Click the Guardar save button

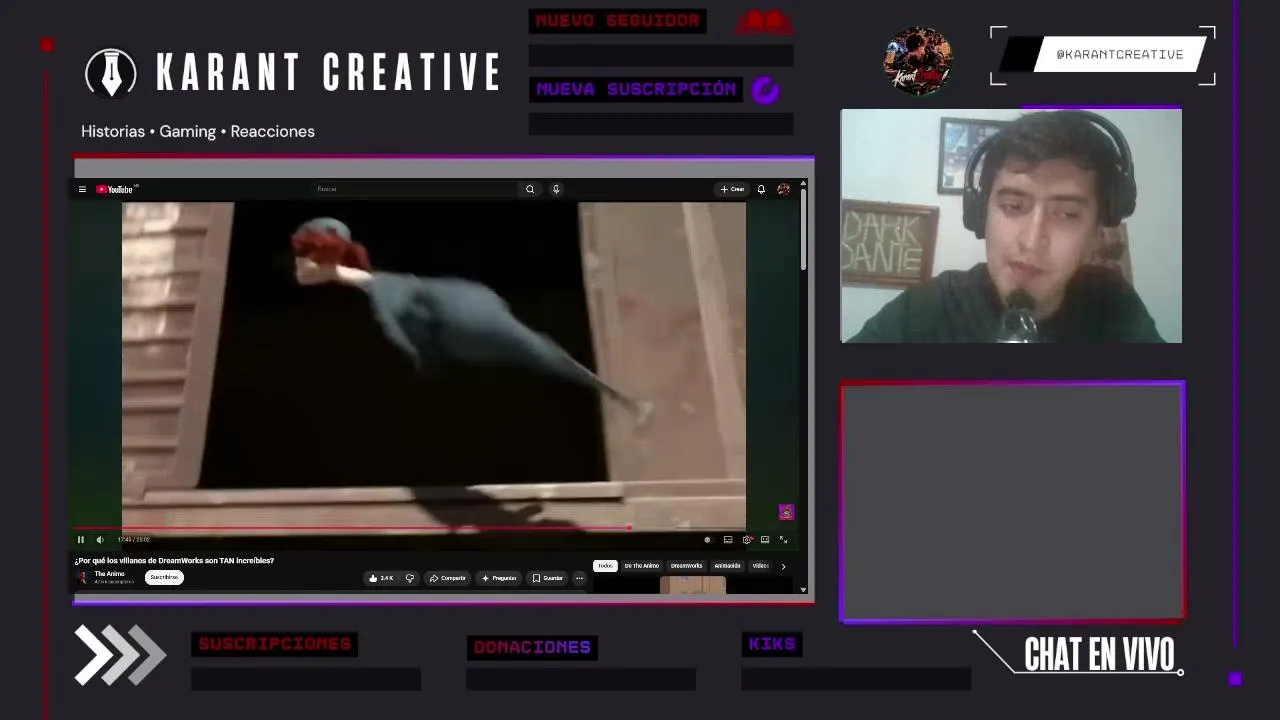click(548, 578)
